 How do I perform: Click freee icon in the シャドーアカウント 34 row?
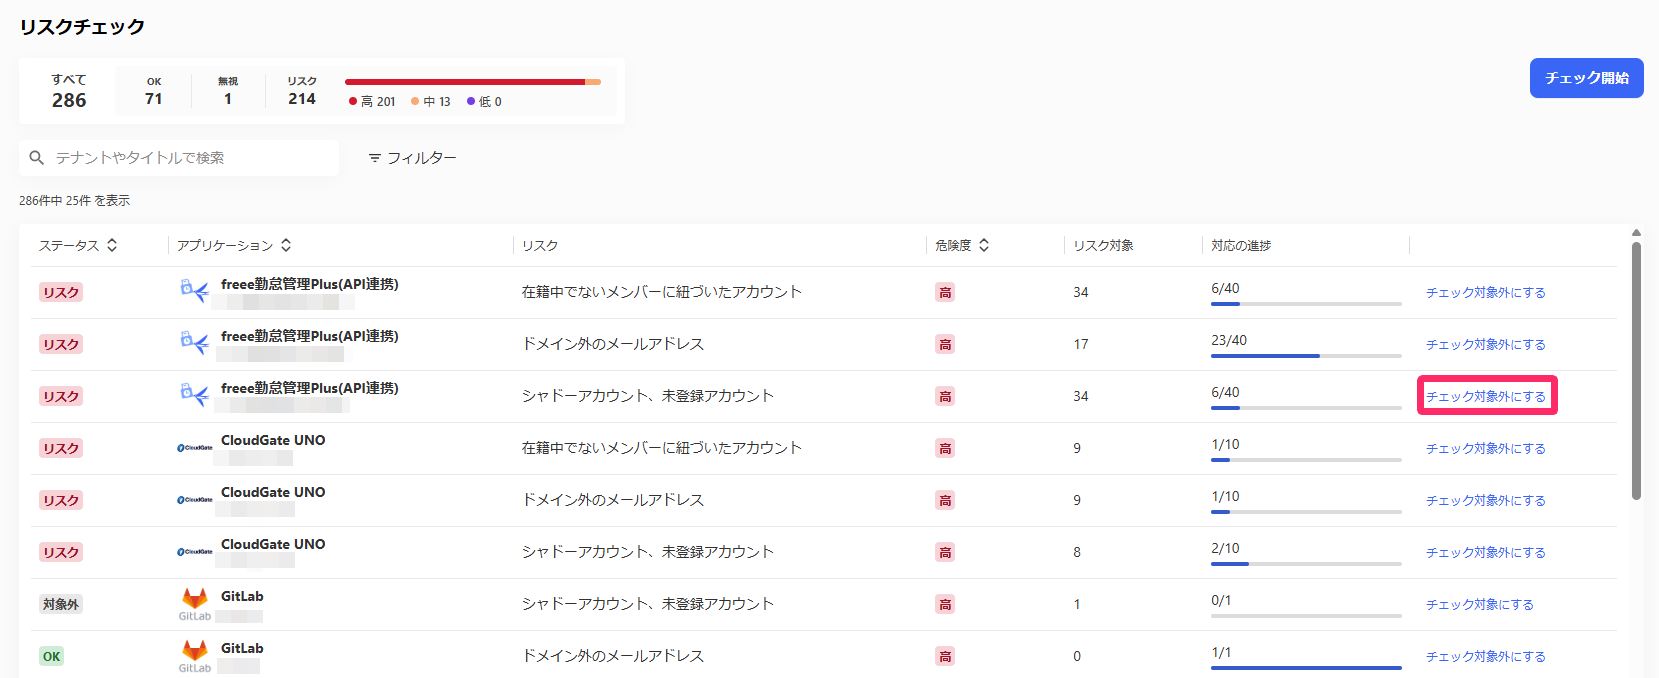tap(194, 395)
